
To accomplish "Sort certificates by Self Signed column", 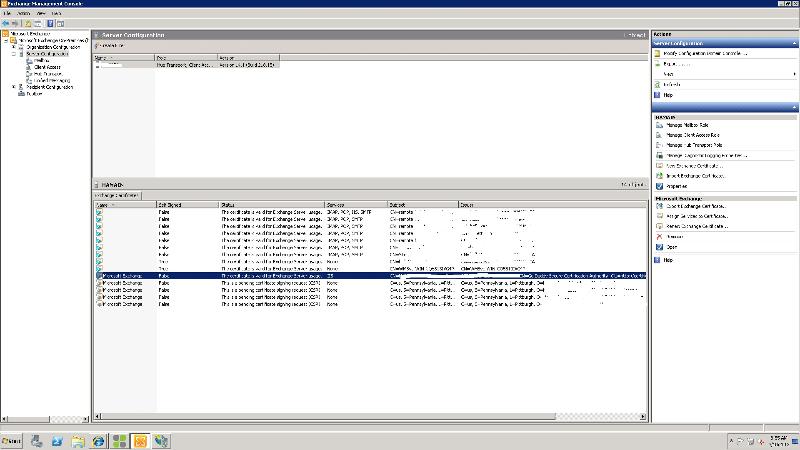I will (187, 205).
